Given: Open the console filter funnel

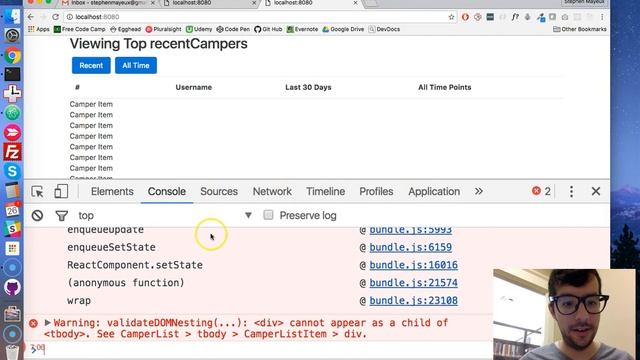Looking at the screenshot, I should tap(62, 216).
